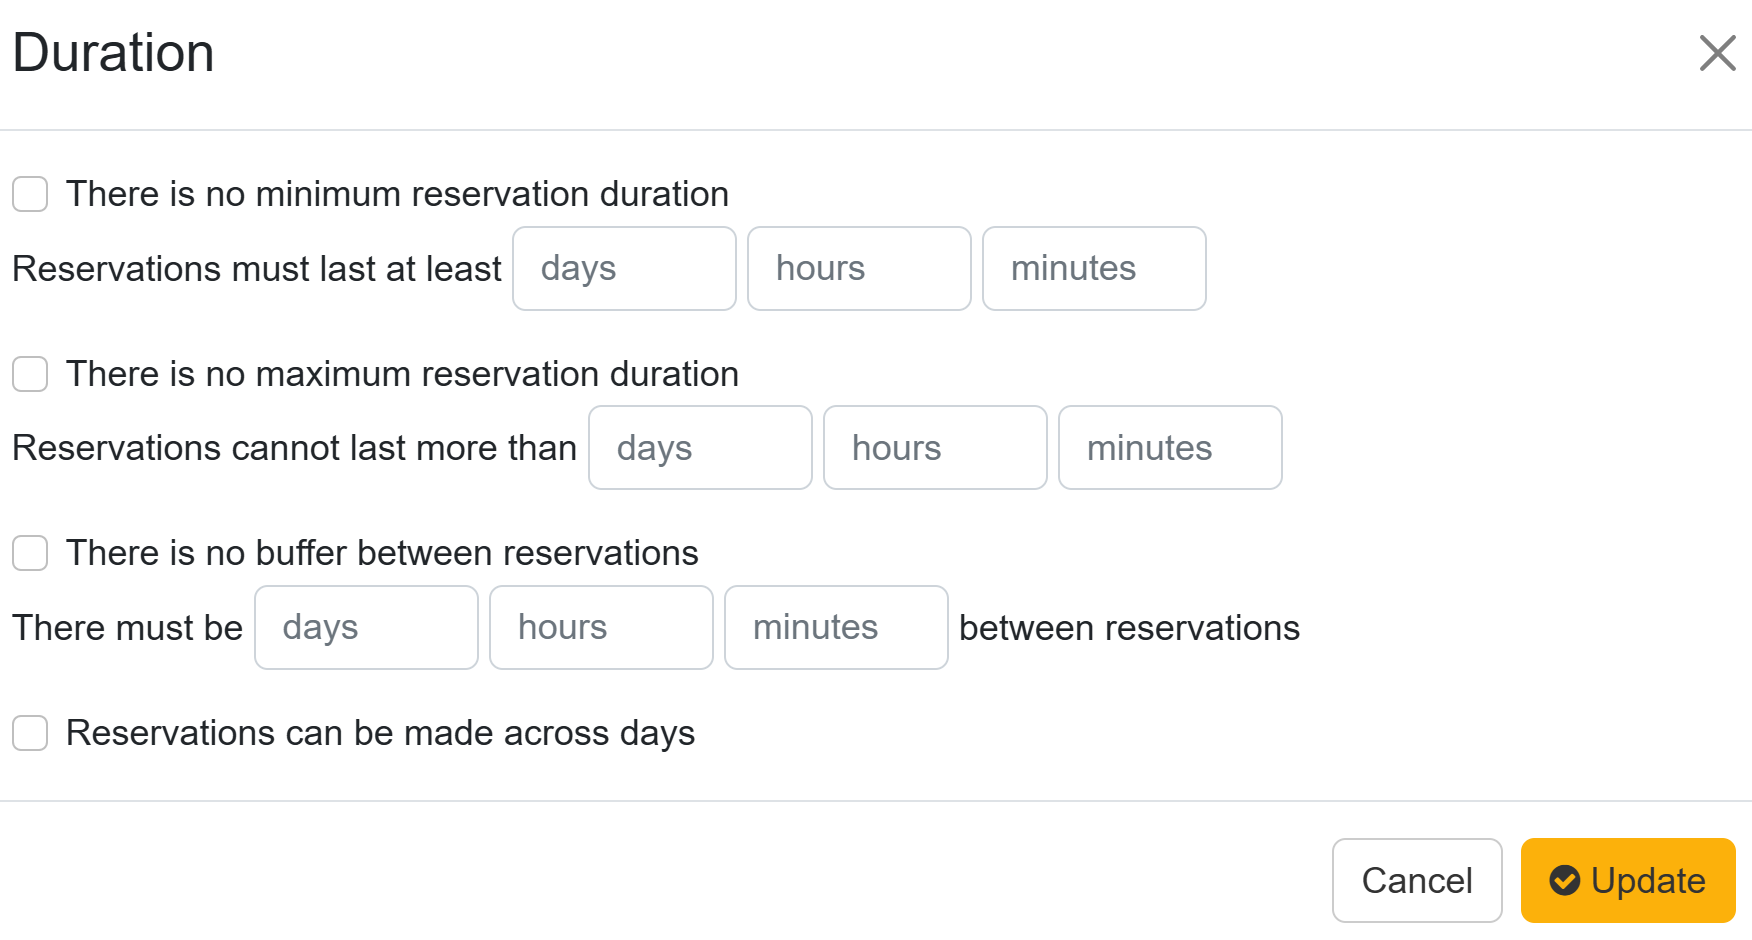Select the buffer days input

tap(366, 628)
